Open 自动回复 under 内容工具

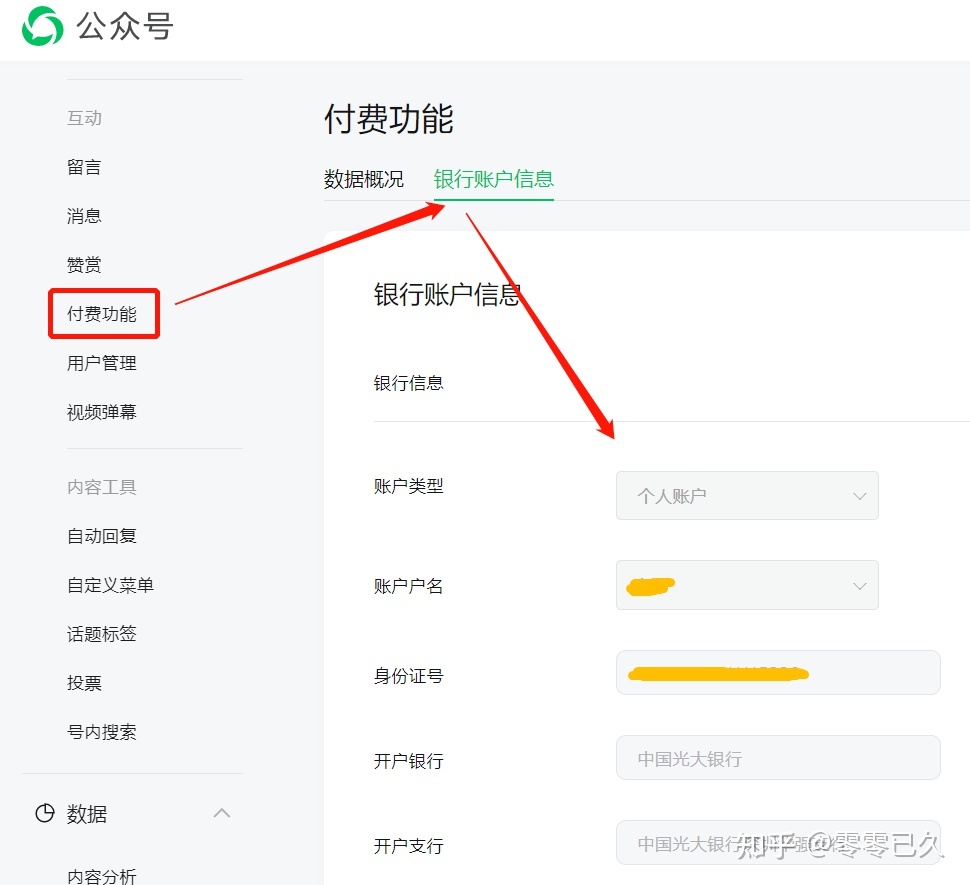pos(102,536)
